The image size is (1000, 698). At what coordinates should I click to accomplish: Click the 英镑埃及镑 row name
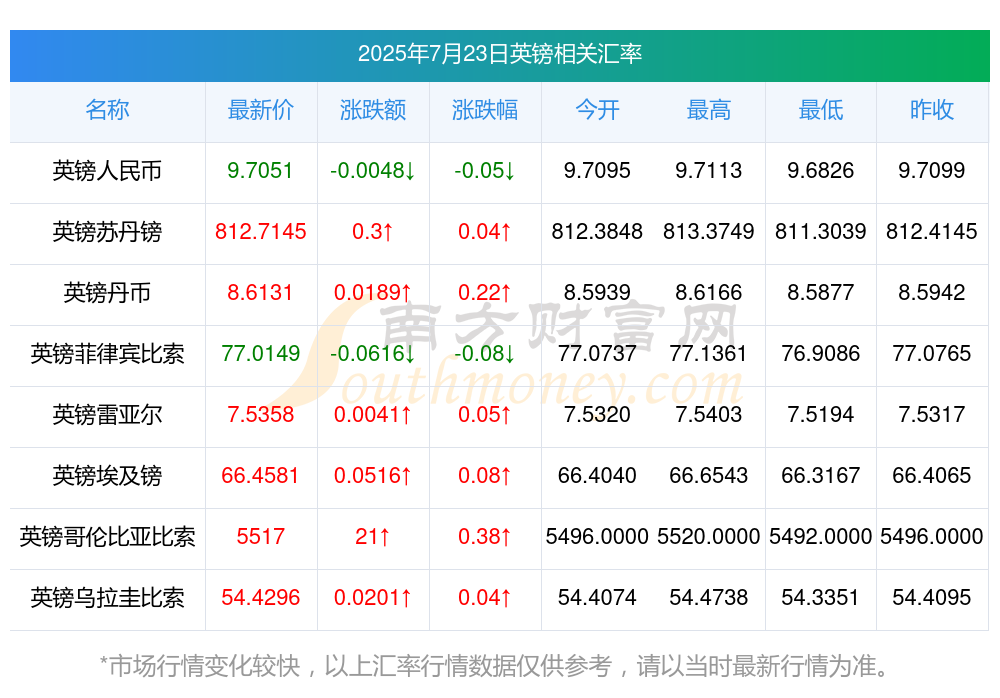(x=107, y=475)
